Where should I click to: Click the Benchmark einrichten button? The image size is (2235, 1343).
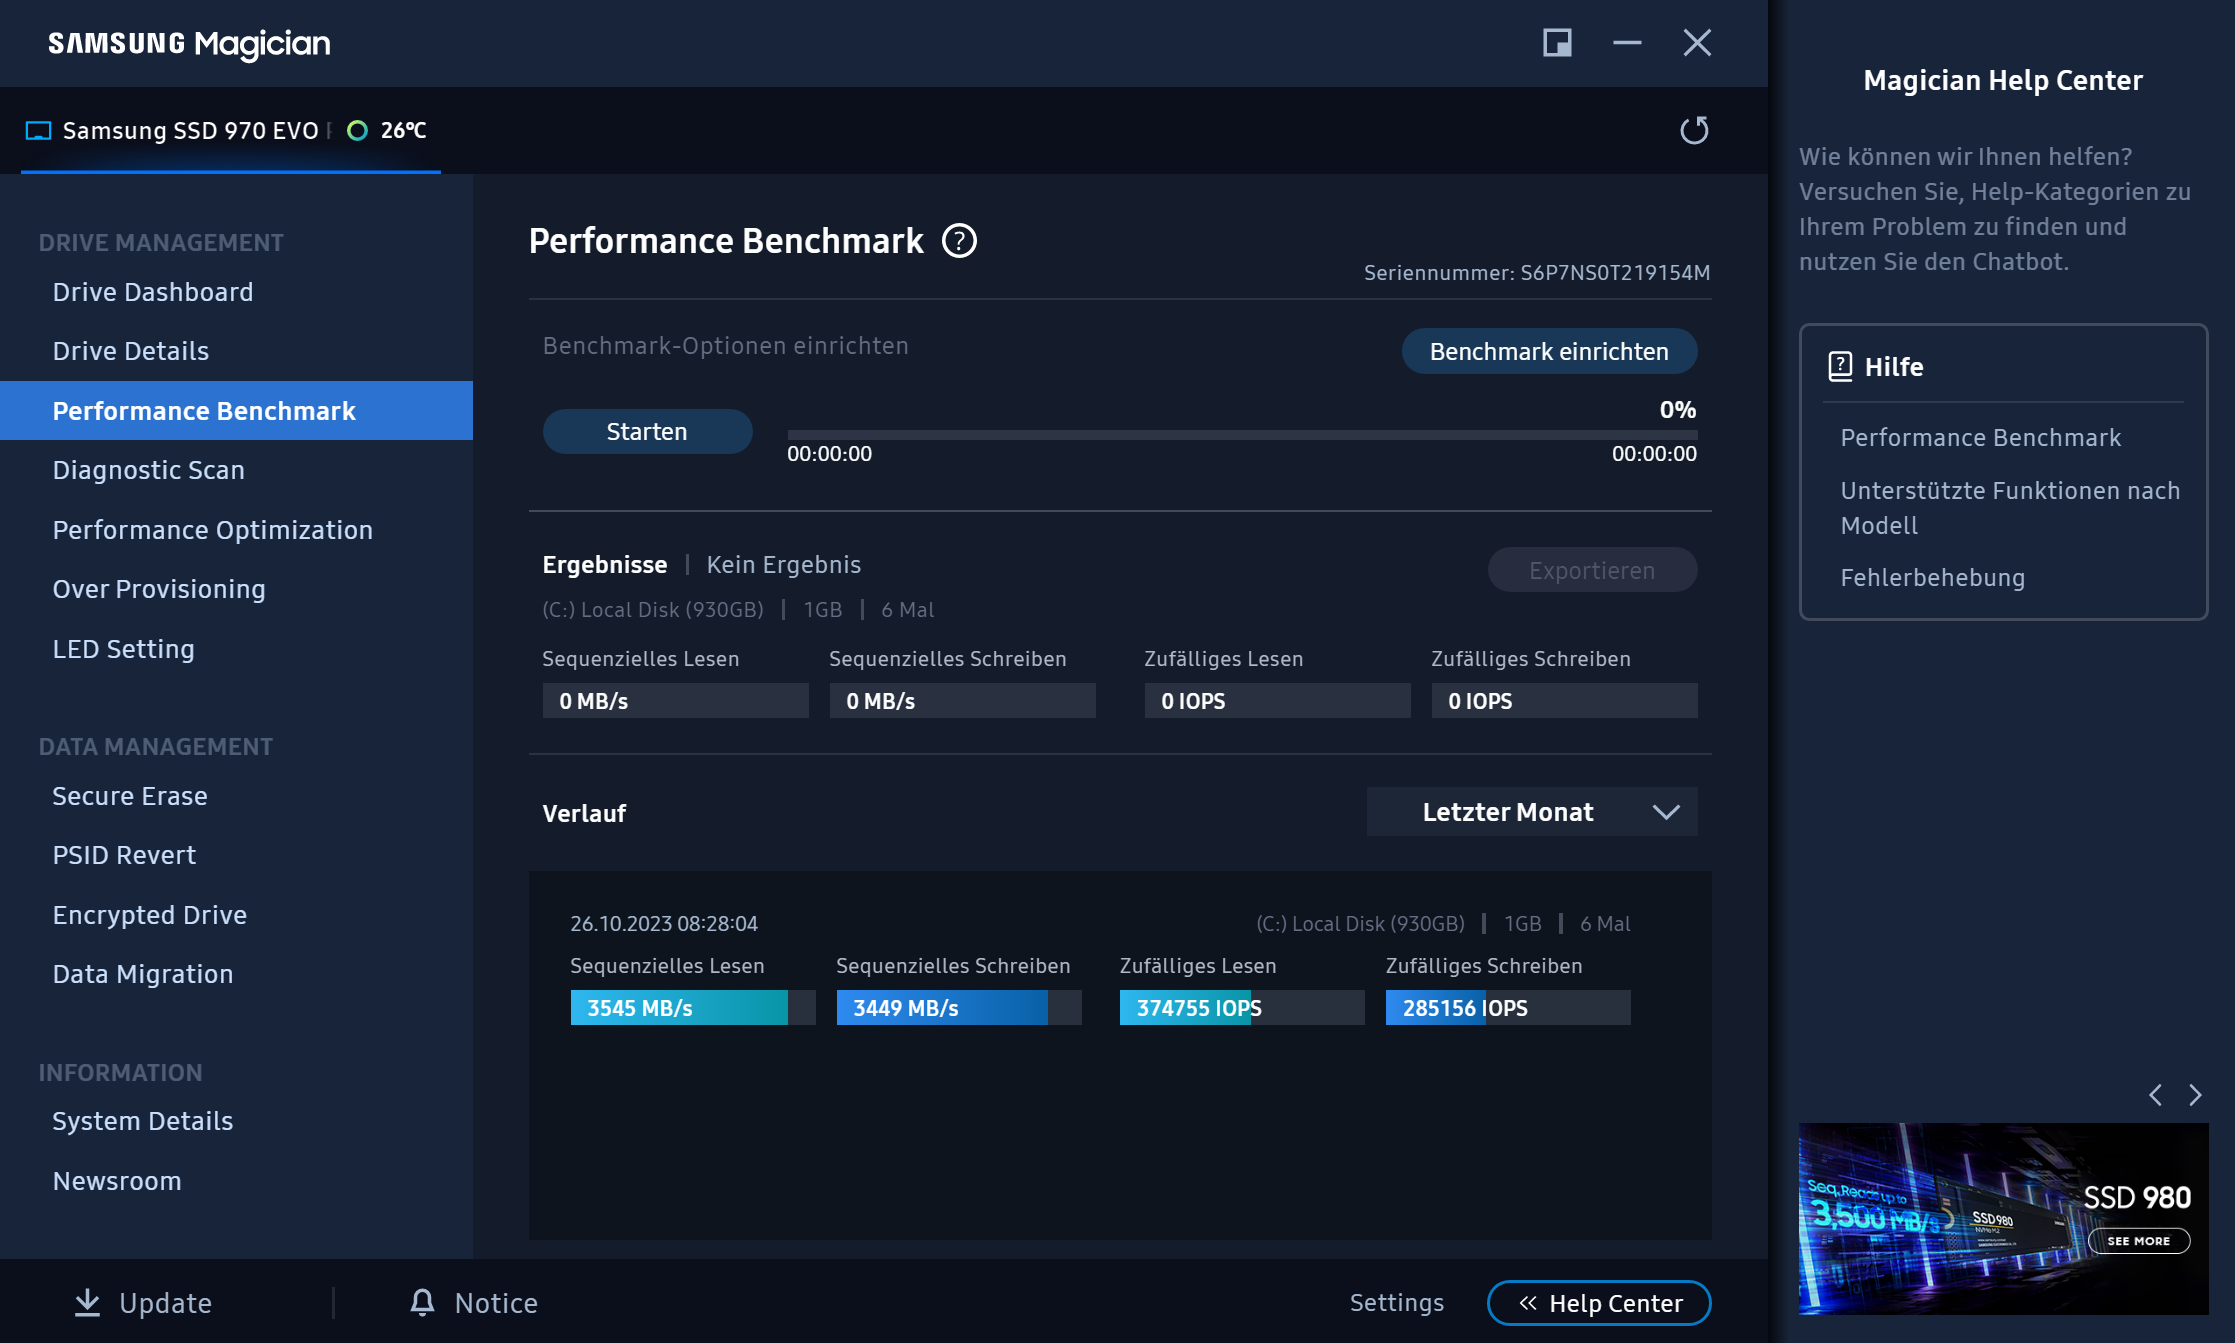[1548, 352]
